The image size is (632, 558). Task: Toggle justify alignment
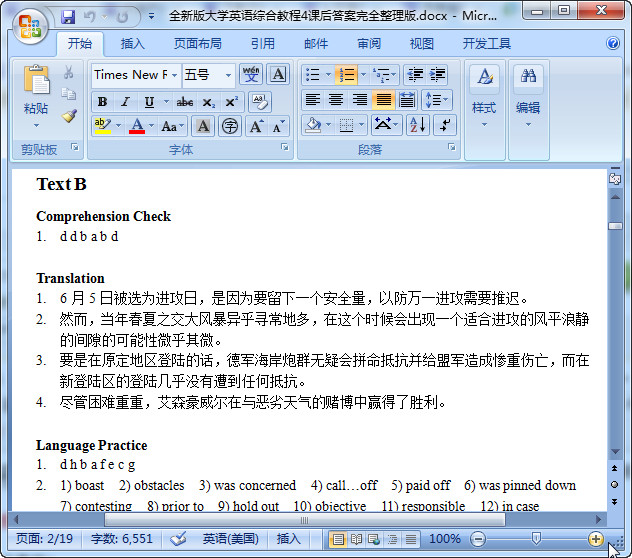[383, 100]
